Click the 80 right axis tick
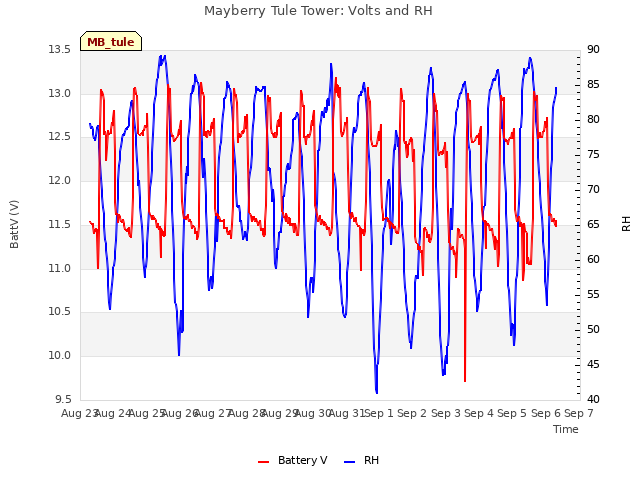 [593, 120]
